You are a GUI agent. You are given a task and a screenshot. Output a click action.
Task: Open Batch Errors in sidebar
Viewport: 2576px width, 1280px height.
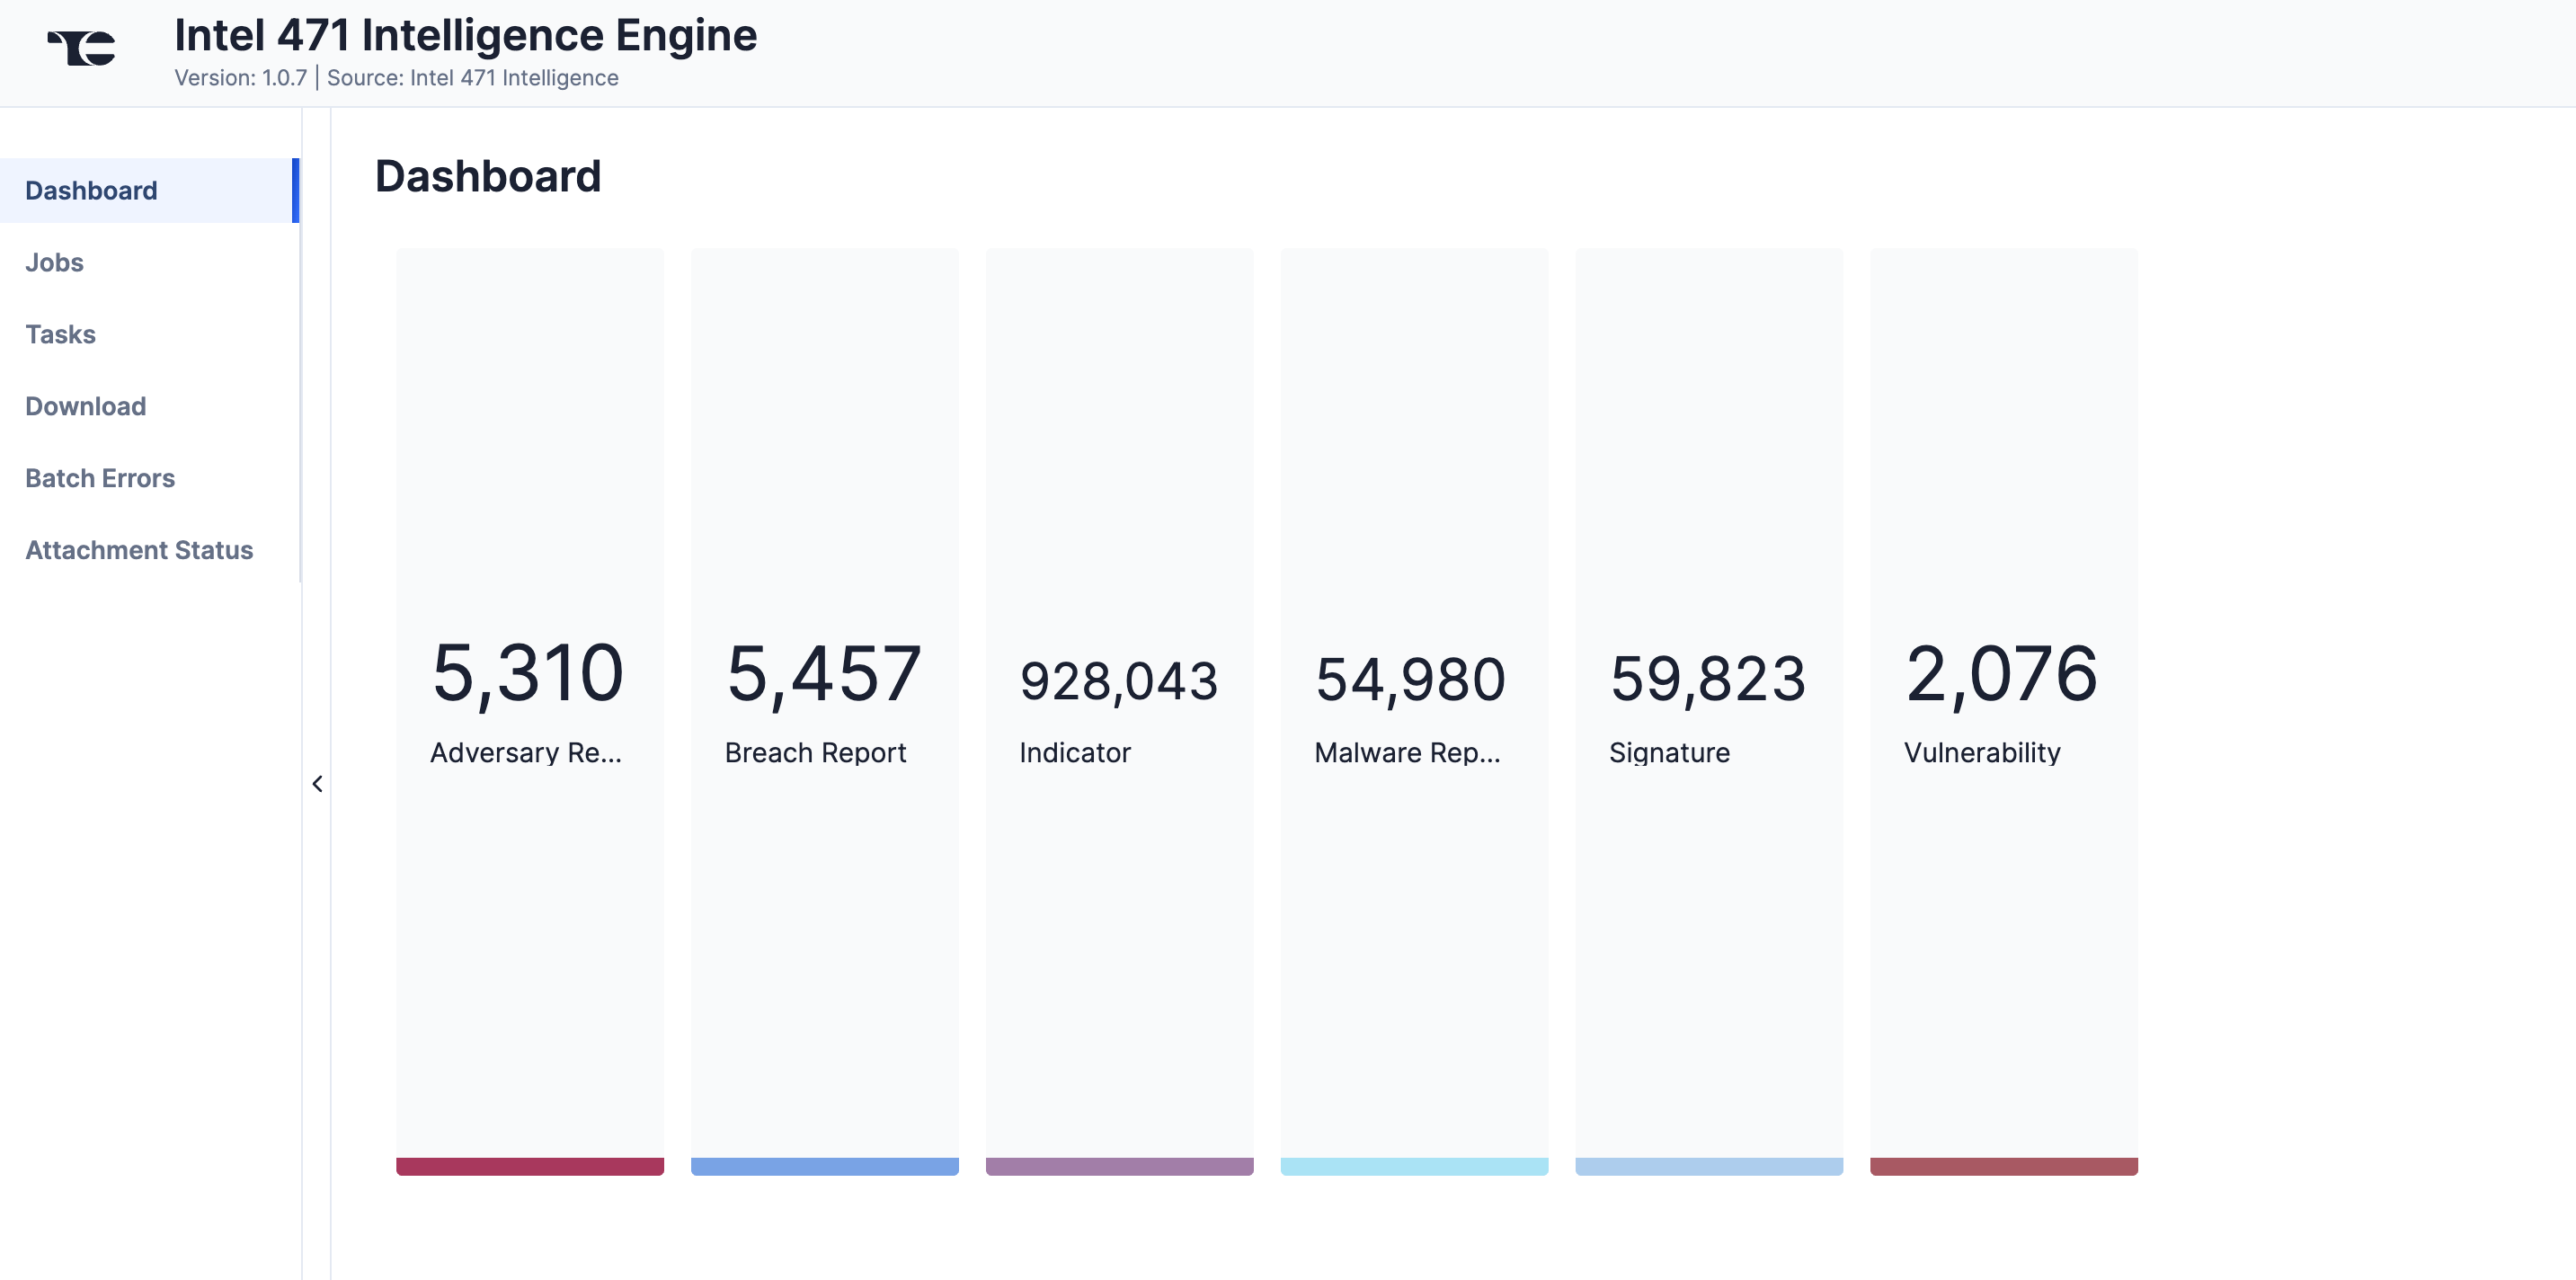pos(100,479)
